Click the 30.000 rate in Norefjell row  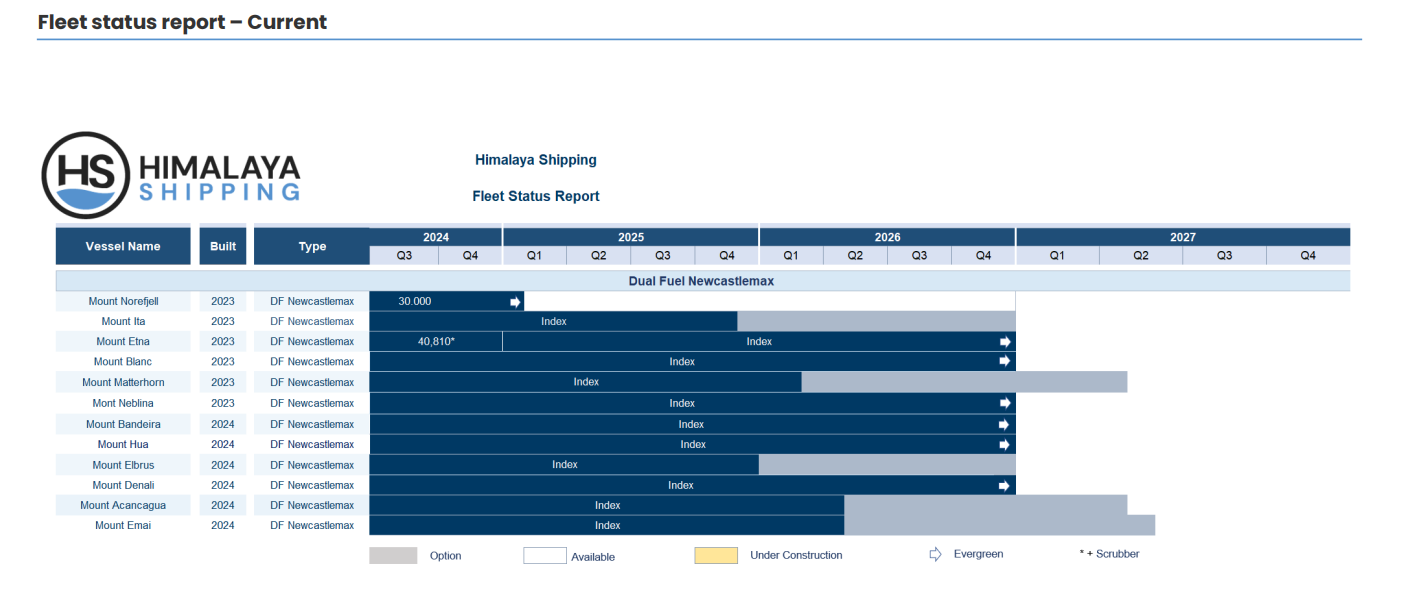[x=415, y=301]
